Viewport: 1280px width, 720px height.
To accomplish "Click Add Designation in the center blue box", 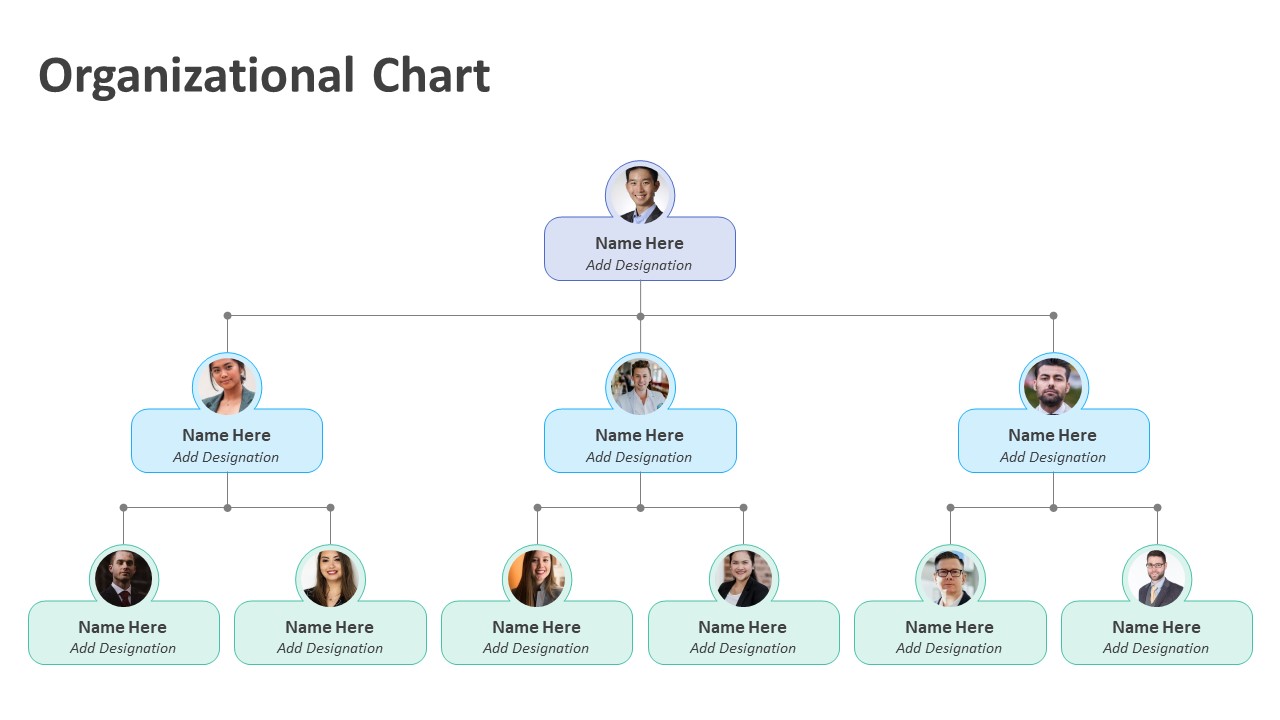I will (x=640, y=457).
